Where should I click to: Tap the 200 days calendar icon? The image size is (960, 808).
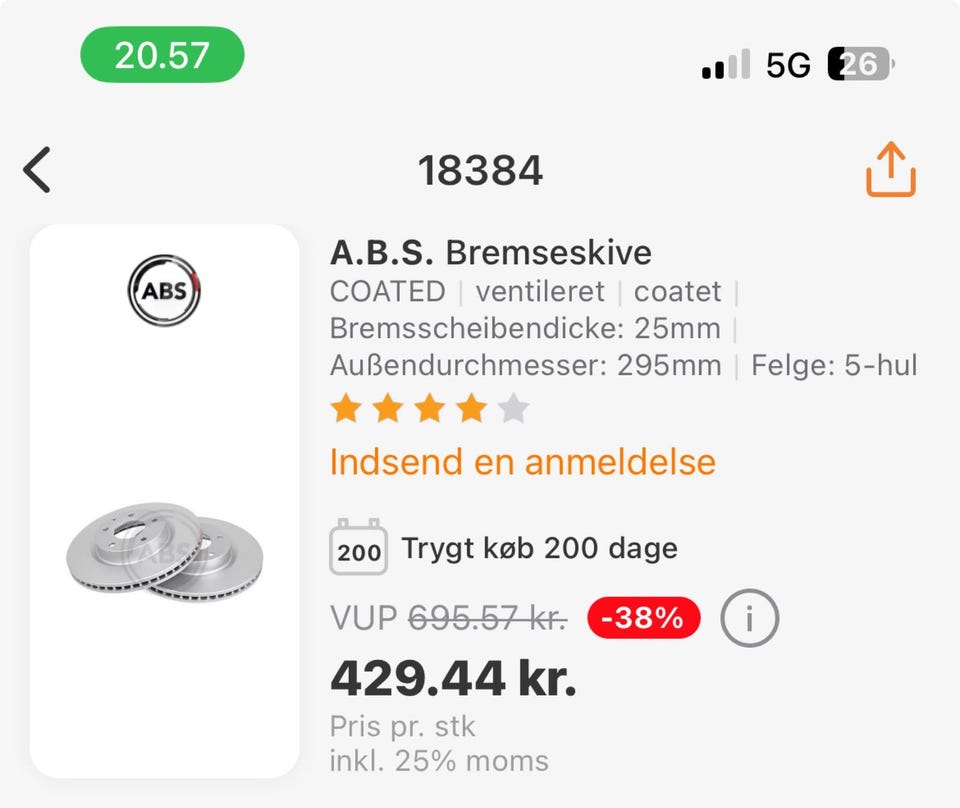click(x=358, y=547)
